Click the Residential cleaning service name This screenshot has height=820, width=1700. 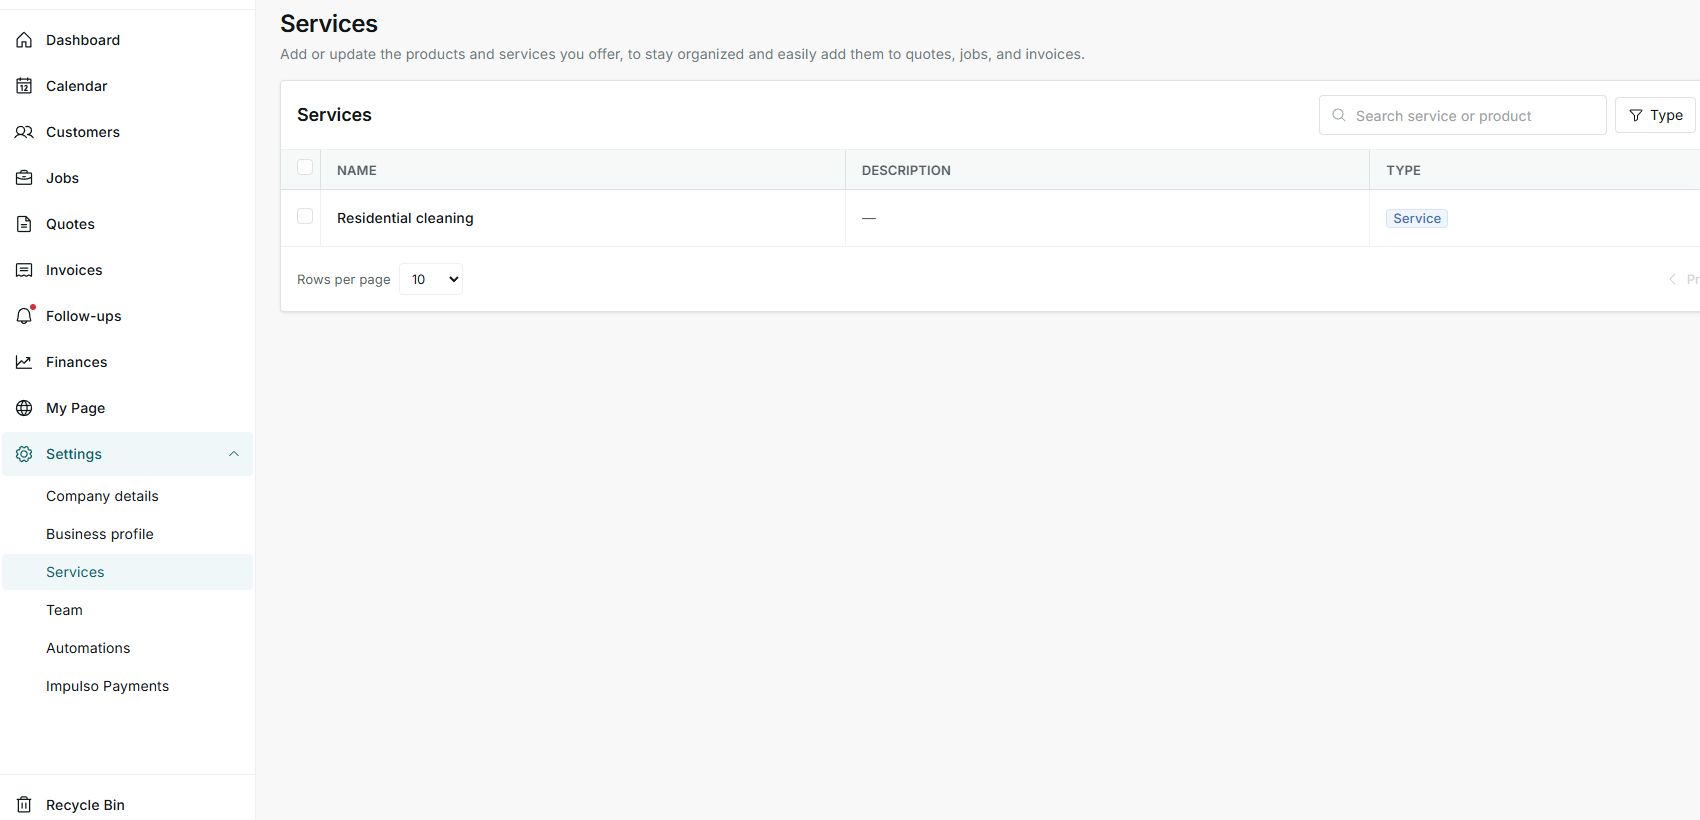coord(405,218)
